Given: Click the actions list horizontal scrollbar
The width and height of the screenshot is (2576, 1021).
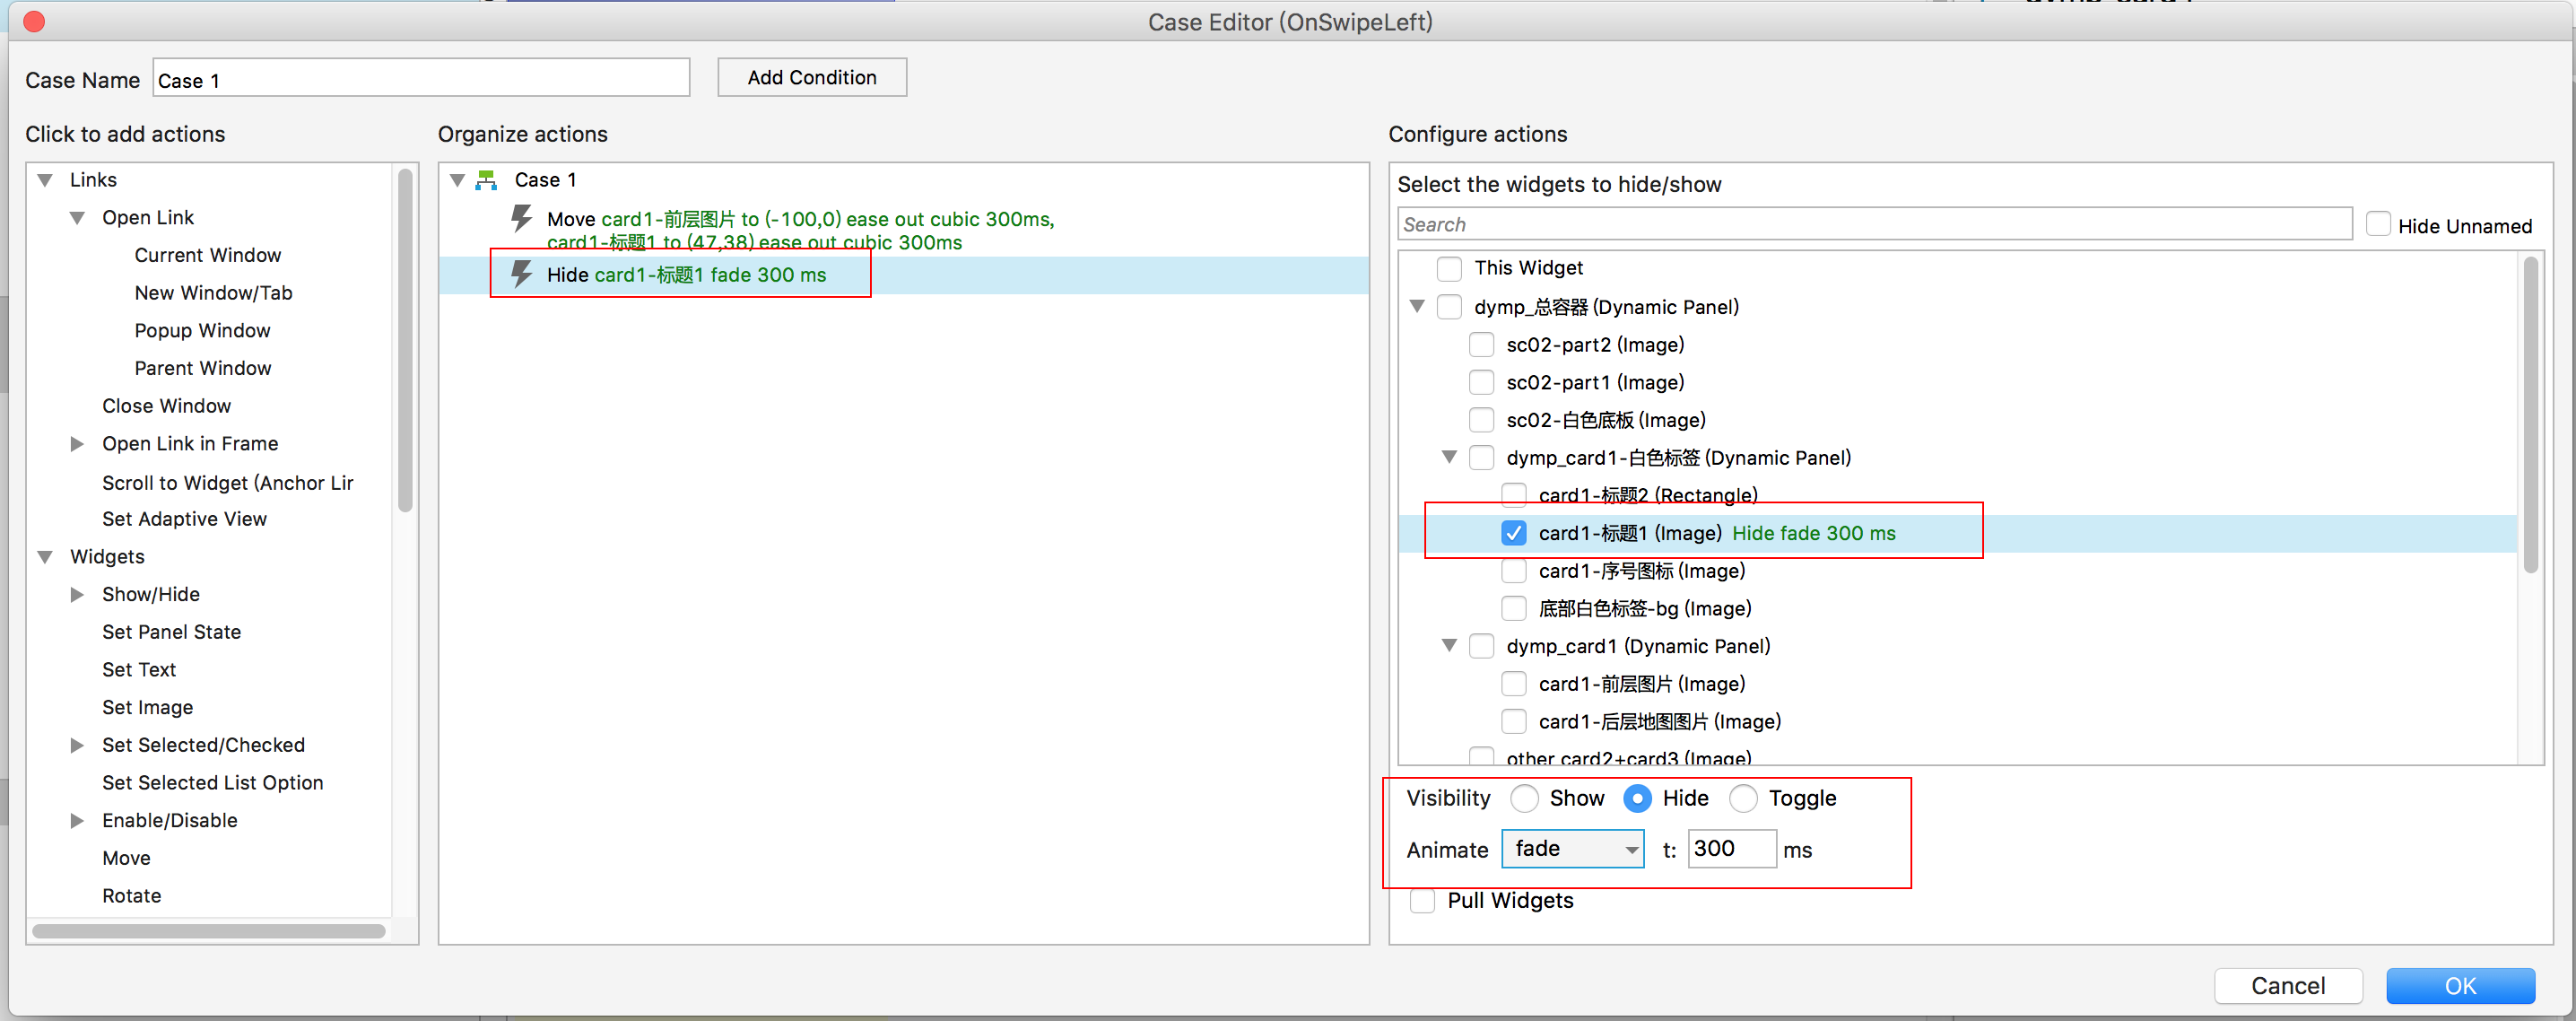Looking at the screenshot, I should coord(209,931).
